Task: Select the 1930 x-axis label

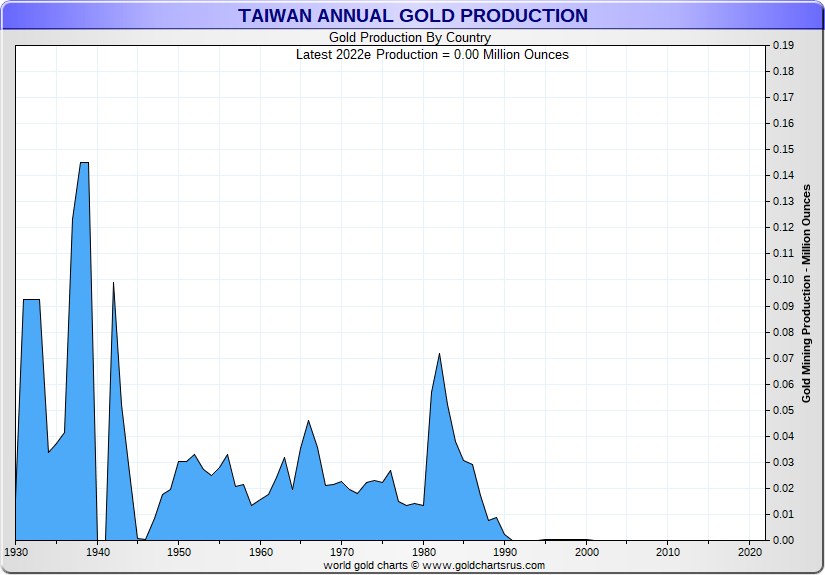Action: pos(16,552)
